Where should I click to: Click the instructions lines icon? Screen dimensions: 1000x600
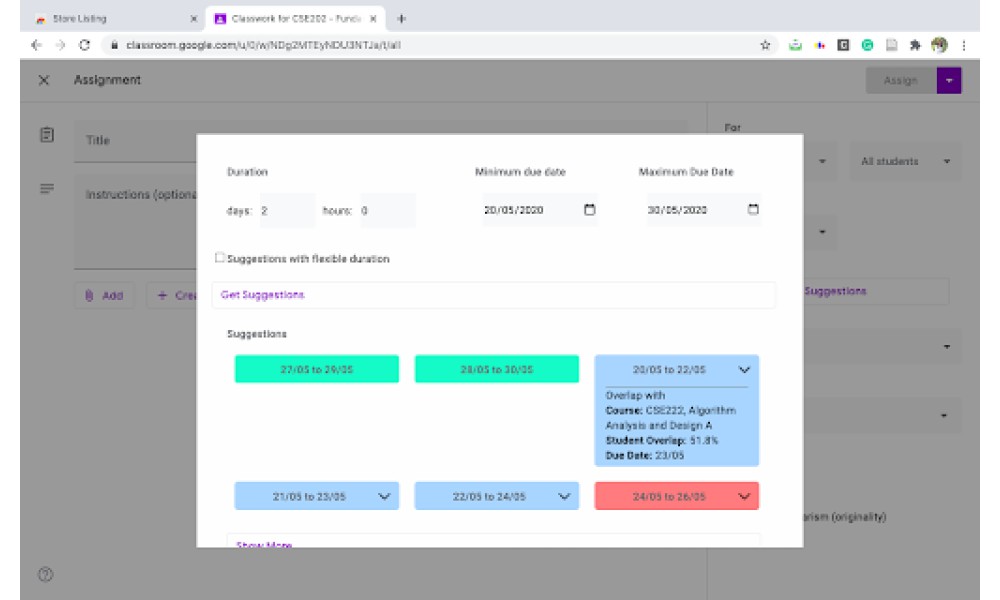pyautogui.click(x=47, y=189)
